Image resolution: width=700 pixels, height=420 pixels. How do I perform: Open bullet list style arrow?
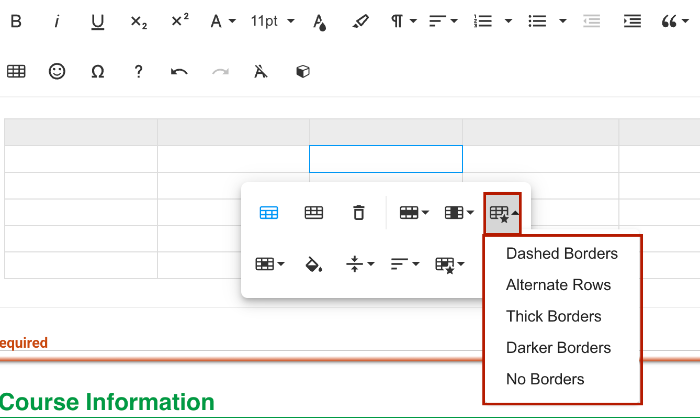pyautogui.click(x=562, y=21)
